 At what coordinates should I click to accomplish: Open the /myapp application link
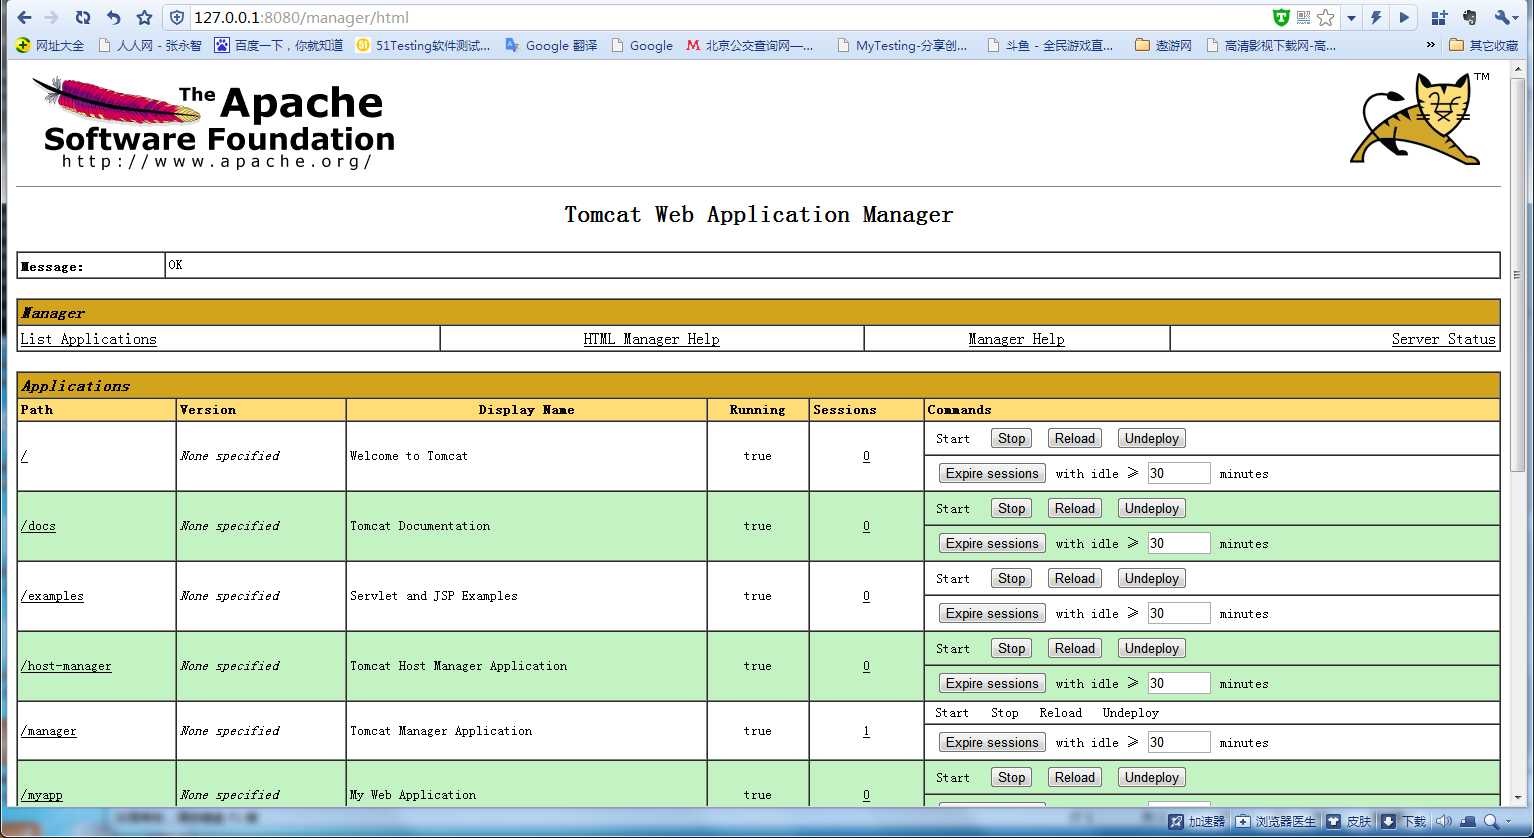pyautogui.click(x=41, y=795)
